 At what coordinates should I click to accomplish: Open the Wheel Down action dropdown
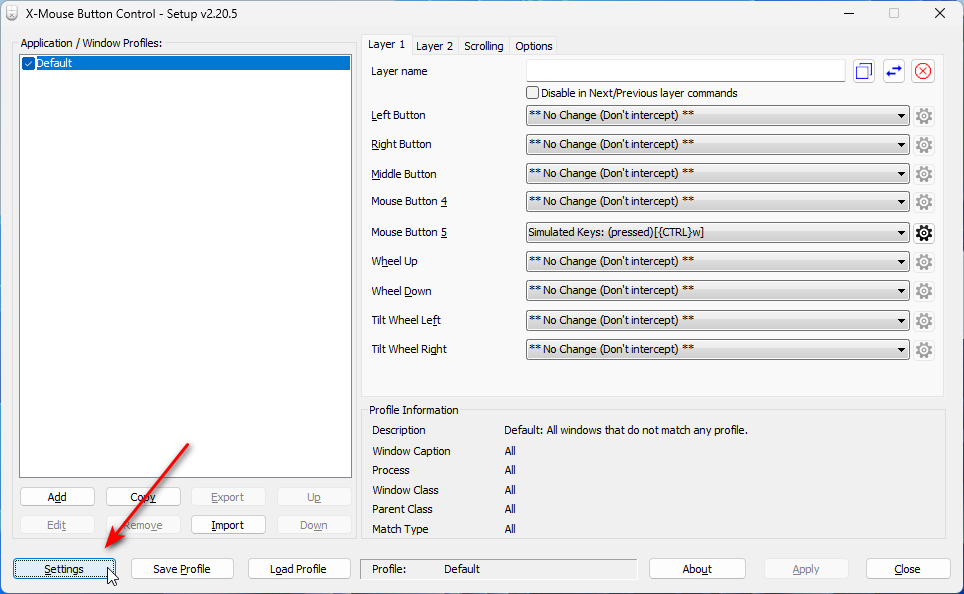717,291
